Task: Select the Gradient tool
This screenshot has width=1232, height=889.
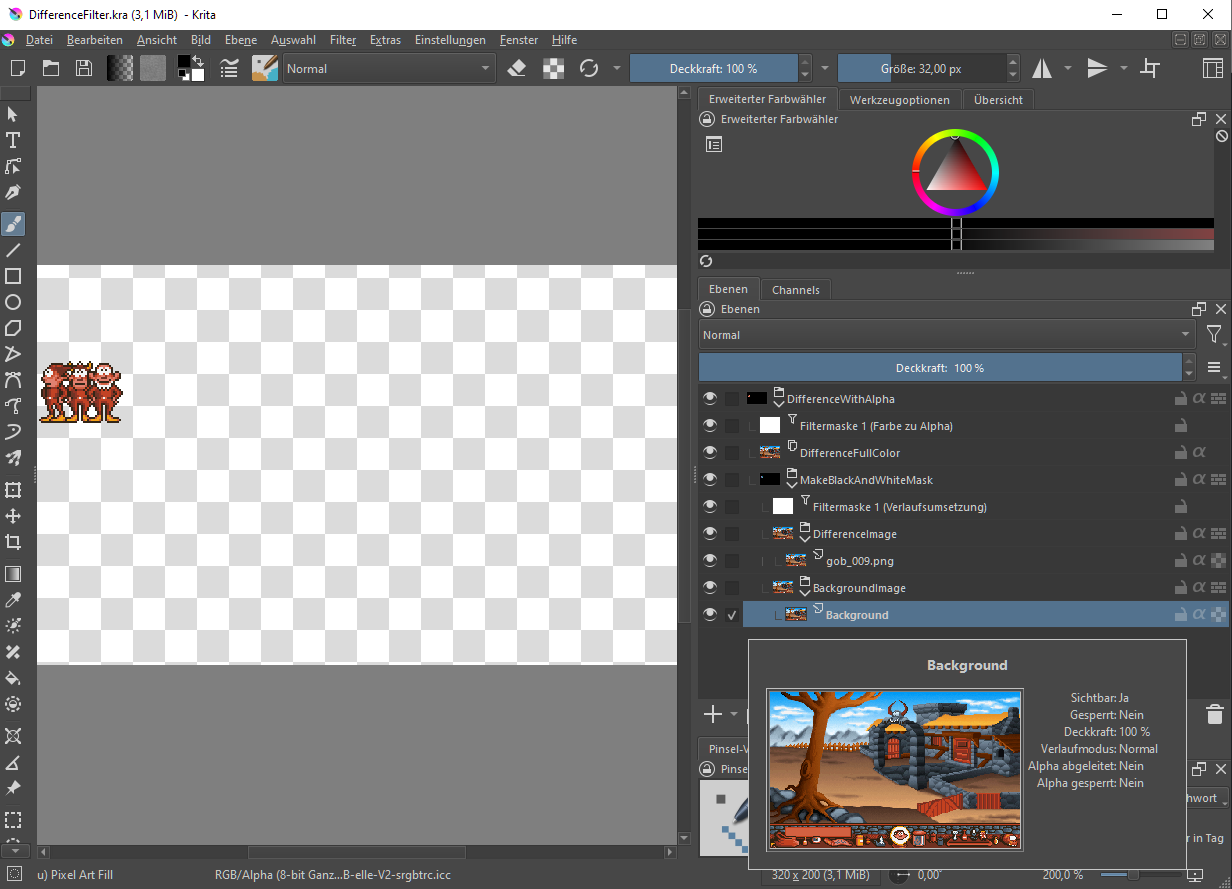Action: [13, 574]
